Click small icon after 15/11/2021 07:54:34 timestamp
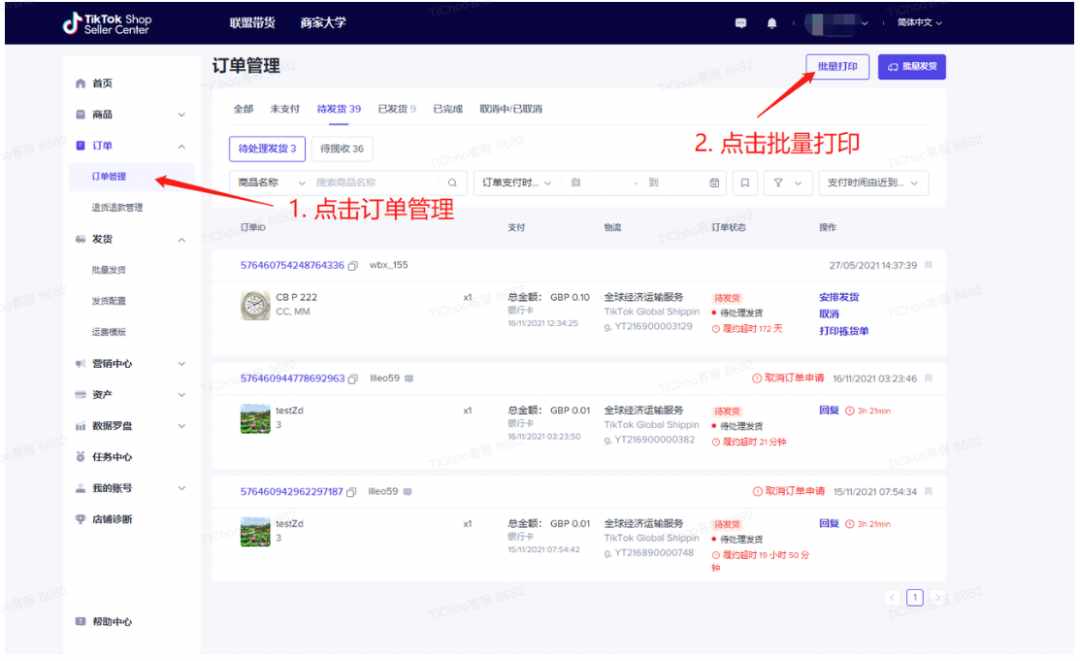The image size is (1080, 661). (928, 491)
